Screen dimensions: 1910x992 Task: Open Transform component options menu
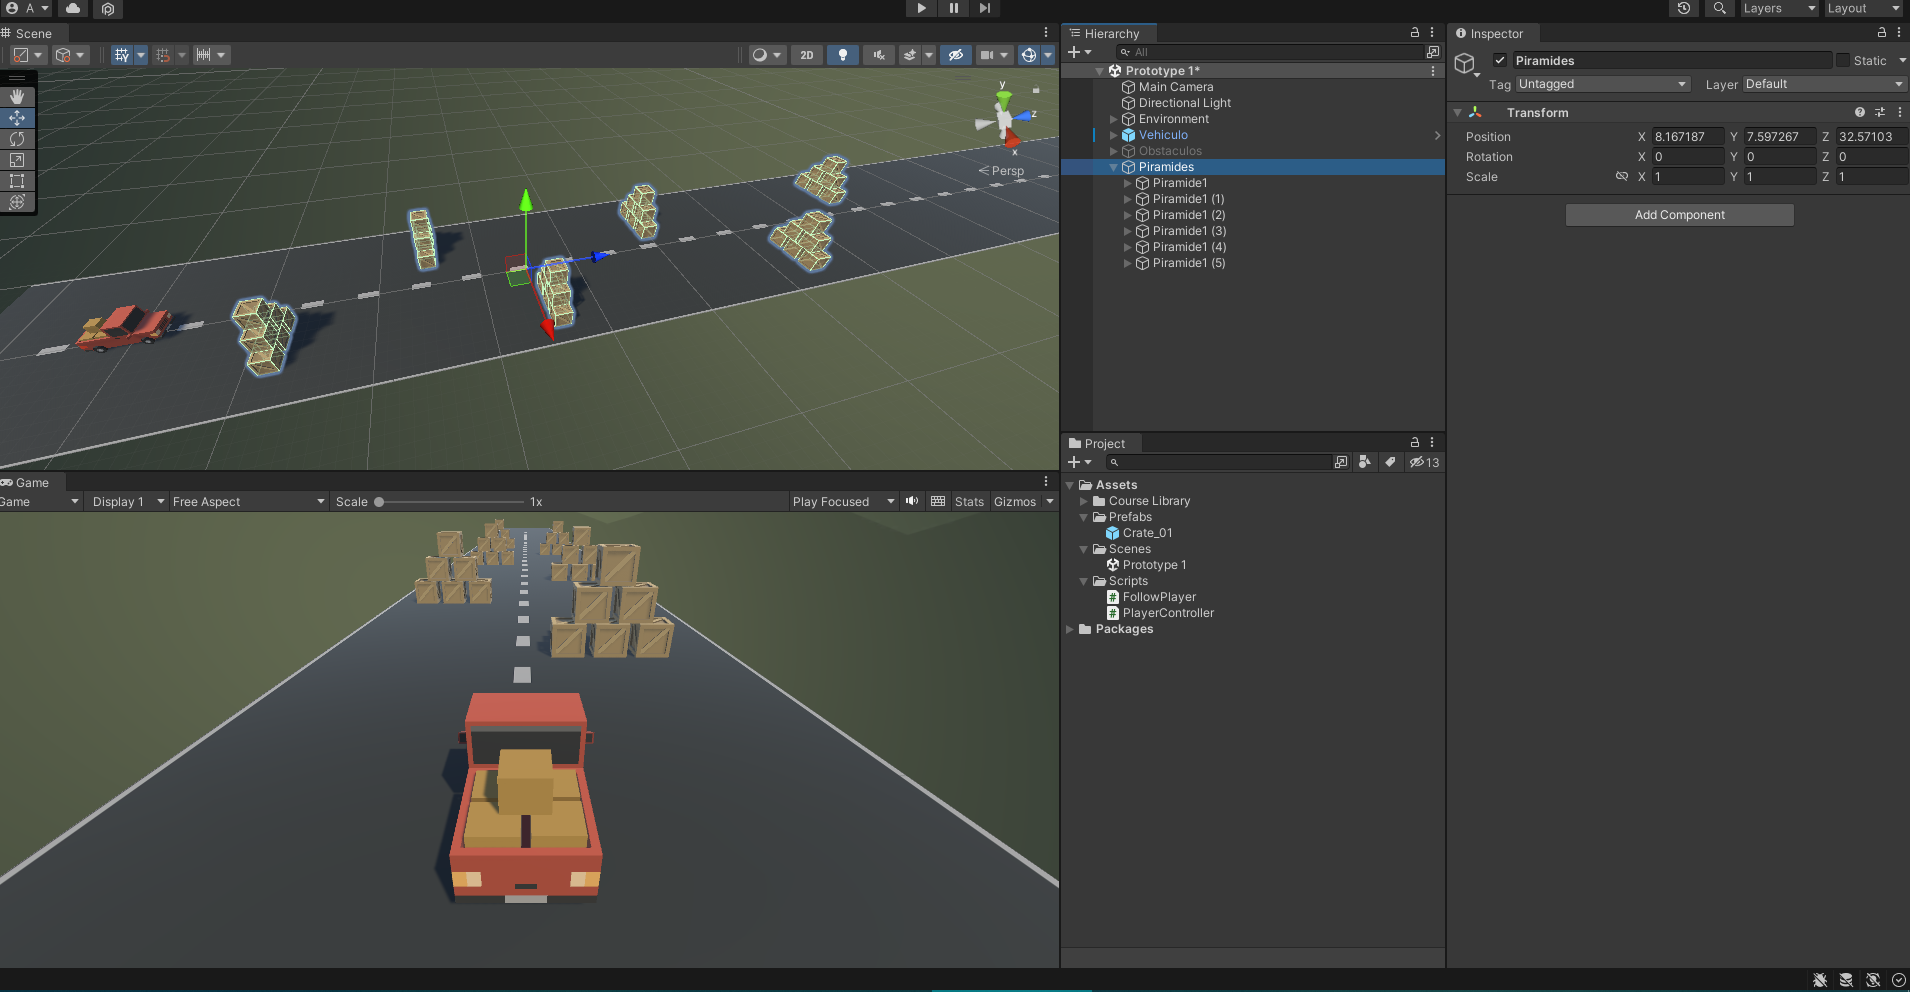click(x=1899, y=113)
